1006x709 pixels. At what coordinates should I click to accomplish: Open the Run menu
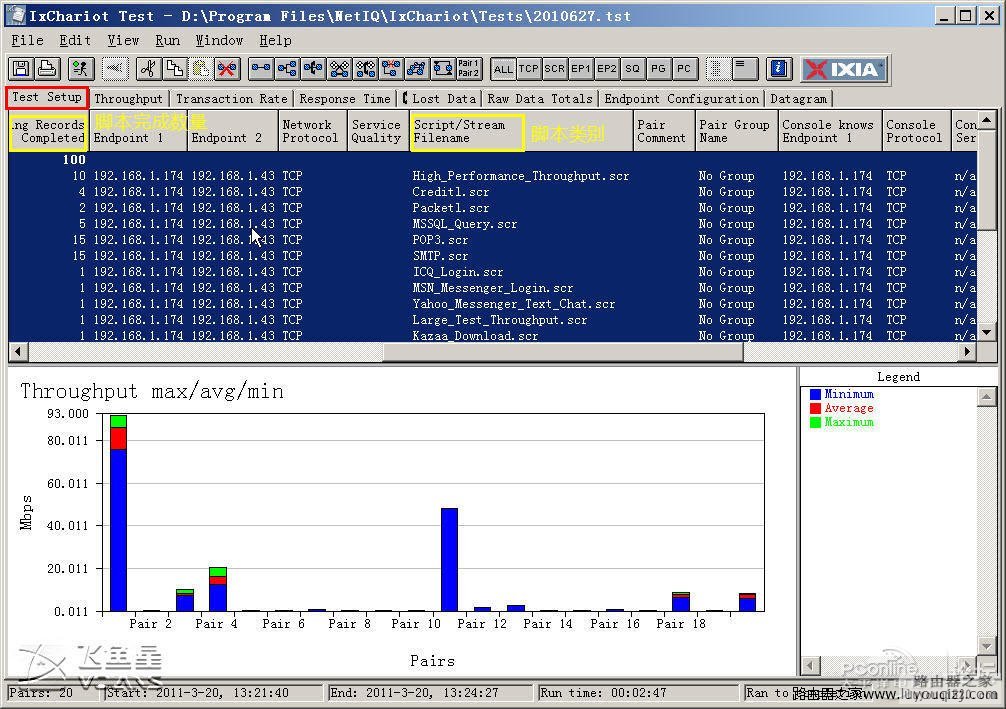pos(167,40)
